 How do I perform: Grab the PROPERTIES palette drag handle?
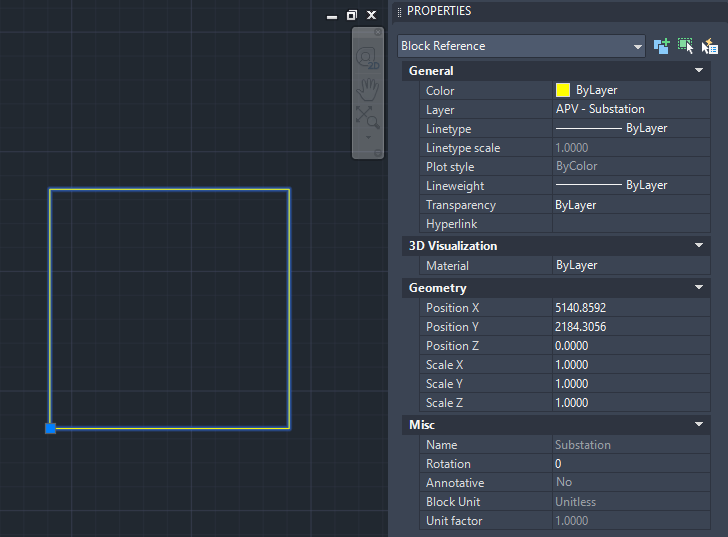tap(399, 12)
